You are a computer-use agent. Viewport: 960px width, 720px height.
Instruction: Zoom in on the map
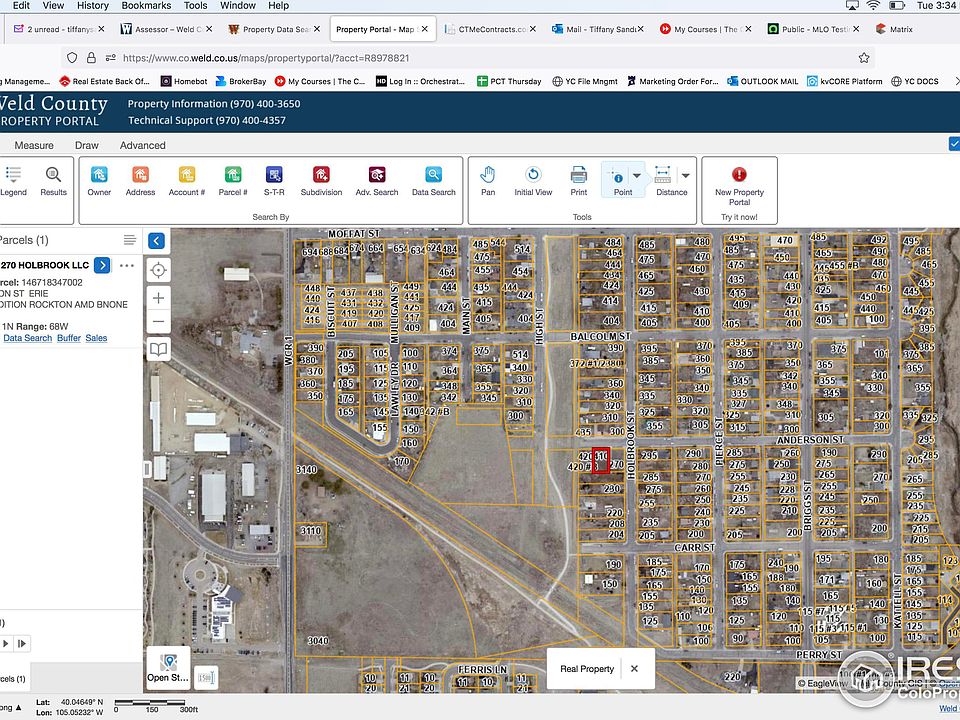[x=158, y=297]
